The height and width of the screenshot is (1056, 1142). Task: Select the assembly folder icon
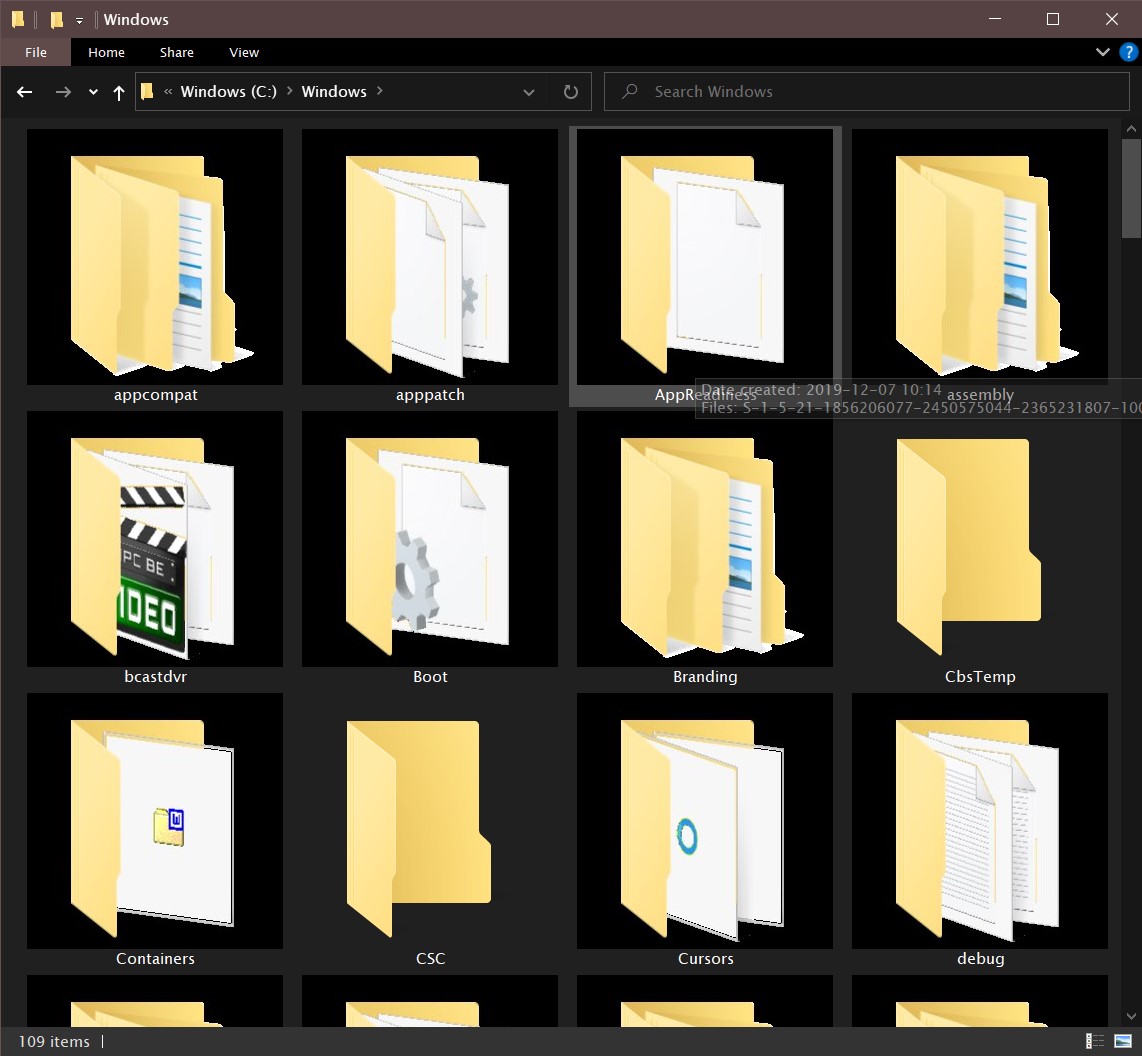point(980,257)
